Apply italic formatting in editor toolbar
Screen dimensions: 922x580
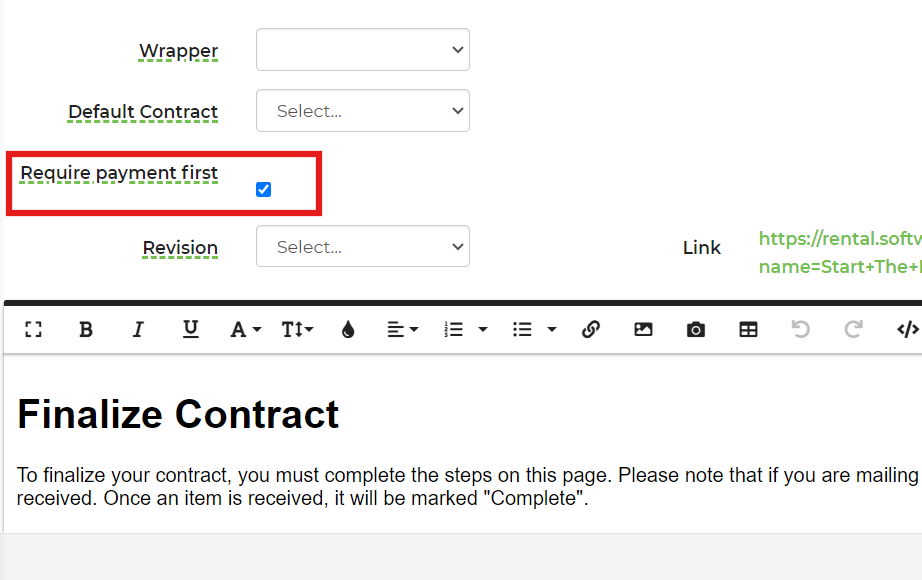click(x=138, y=330)
